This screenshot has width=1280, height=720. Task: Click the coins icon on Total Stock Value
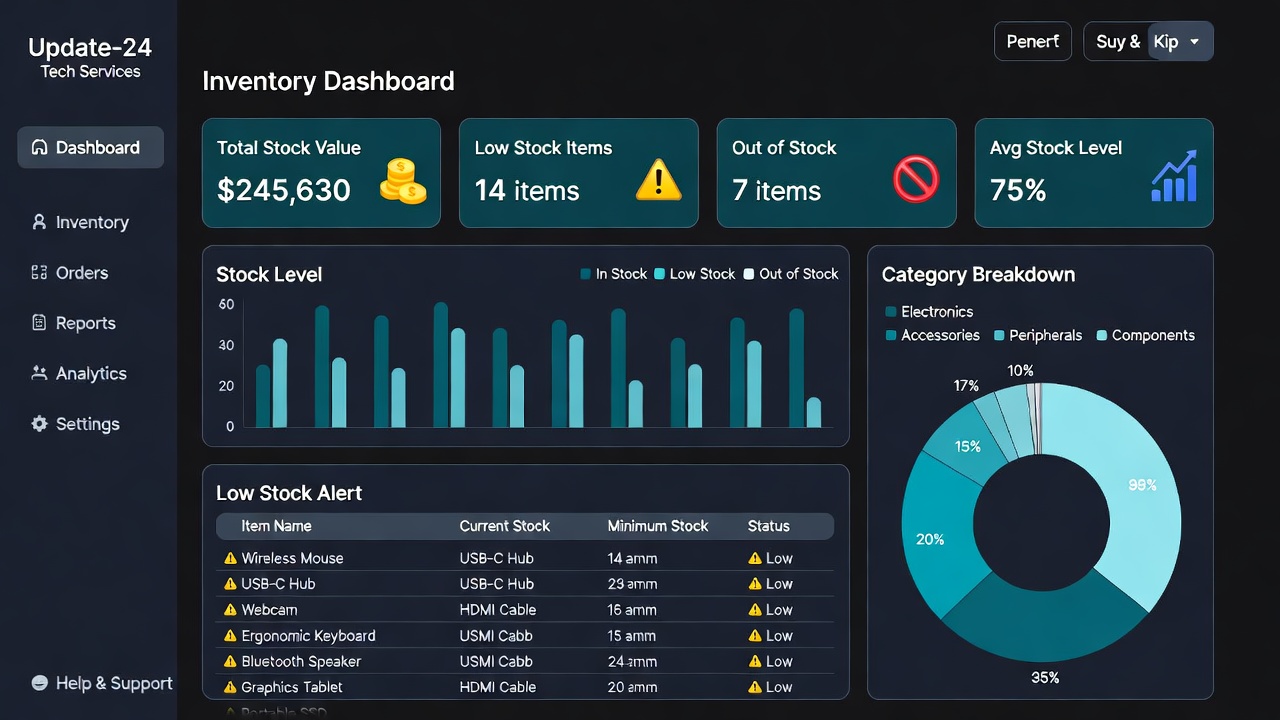click(402, 182)
